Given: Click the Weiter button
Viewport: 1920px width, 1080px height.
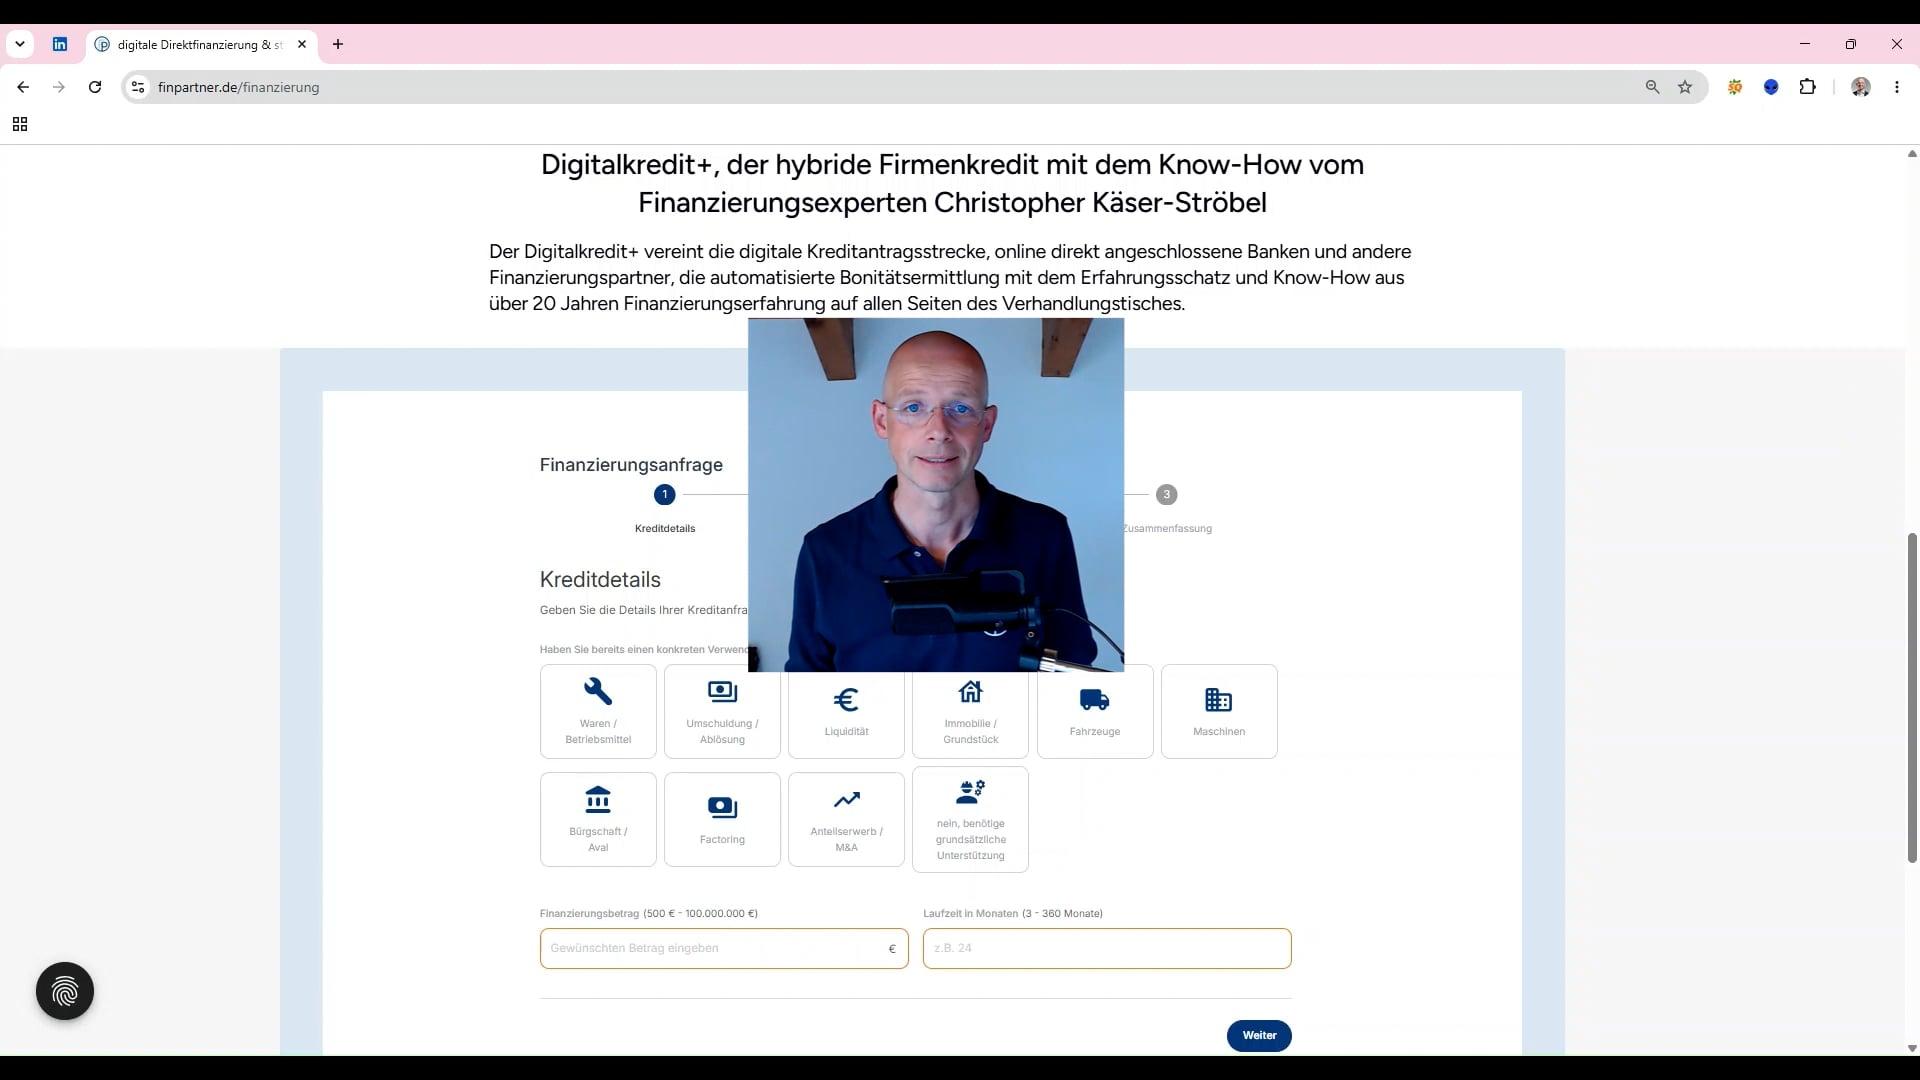Looking at the screenshot, I should pyautogui.click(x=1259, y=1035).
